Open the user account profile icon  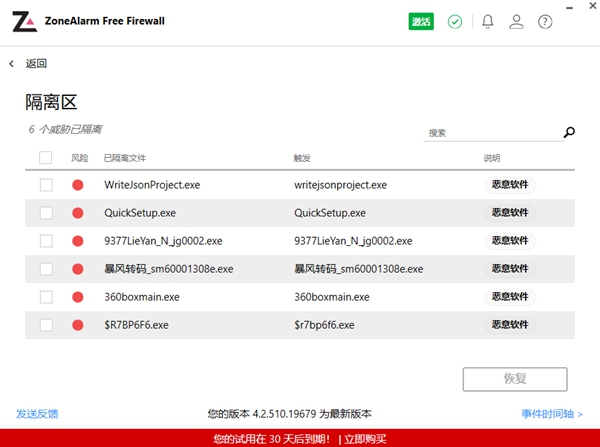click(x=516, y=21)
